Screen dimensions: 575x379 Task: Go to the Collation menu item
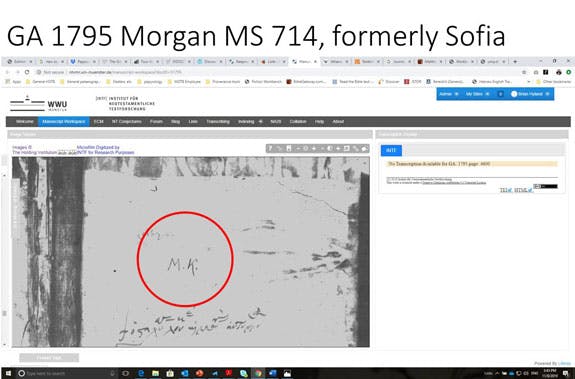coord(298,122)
